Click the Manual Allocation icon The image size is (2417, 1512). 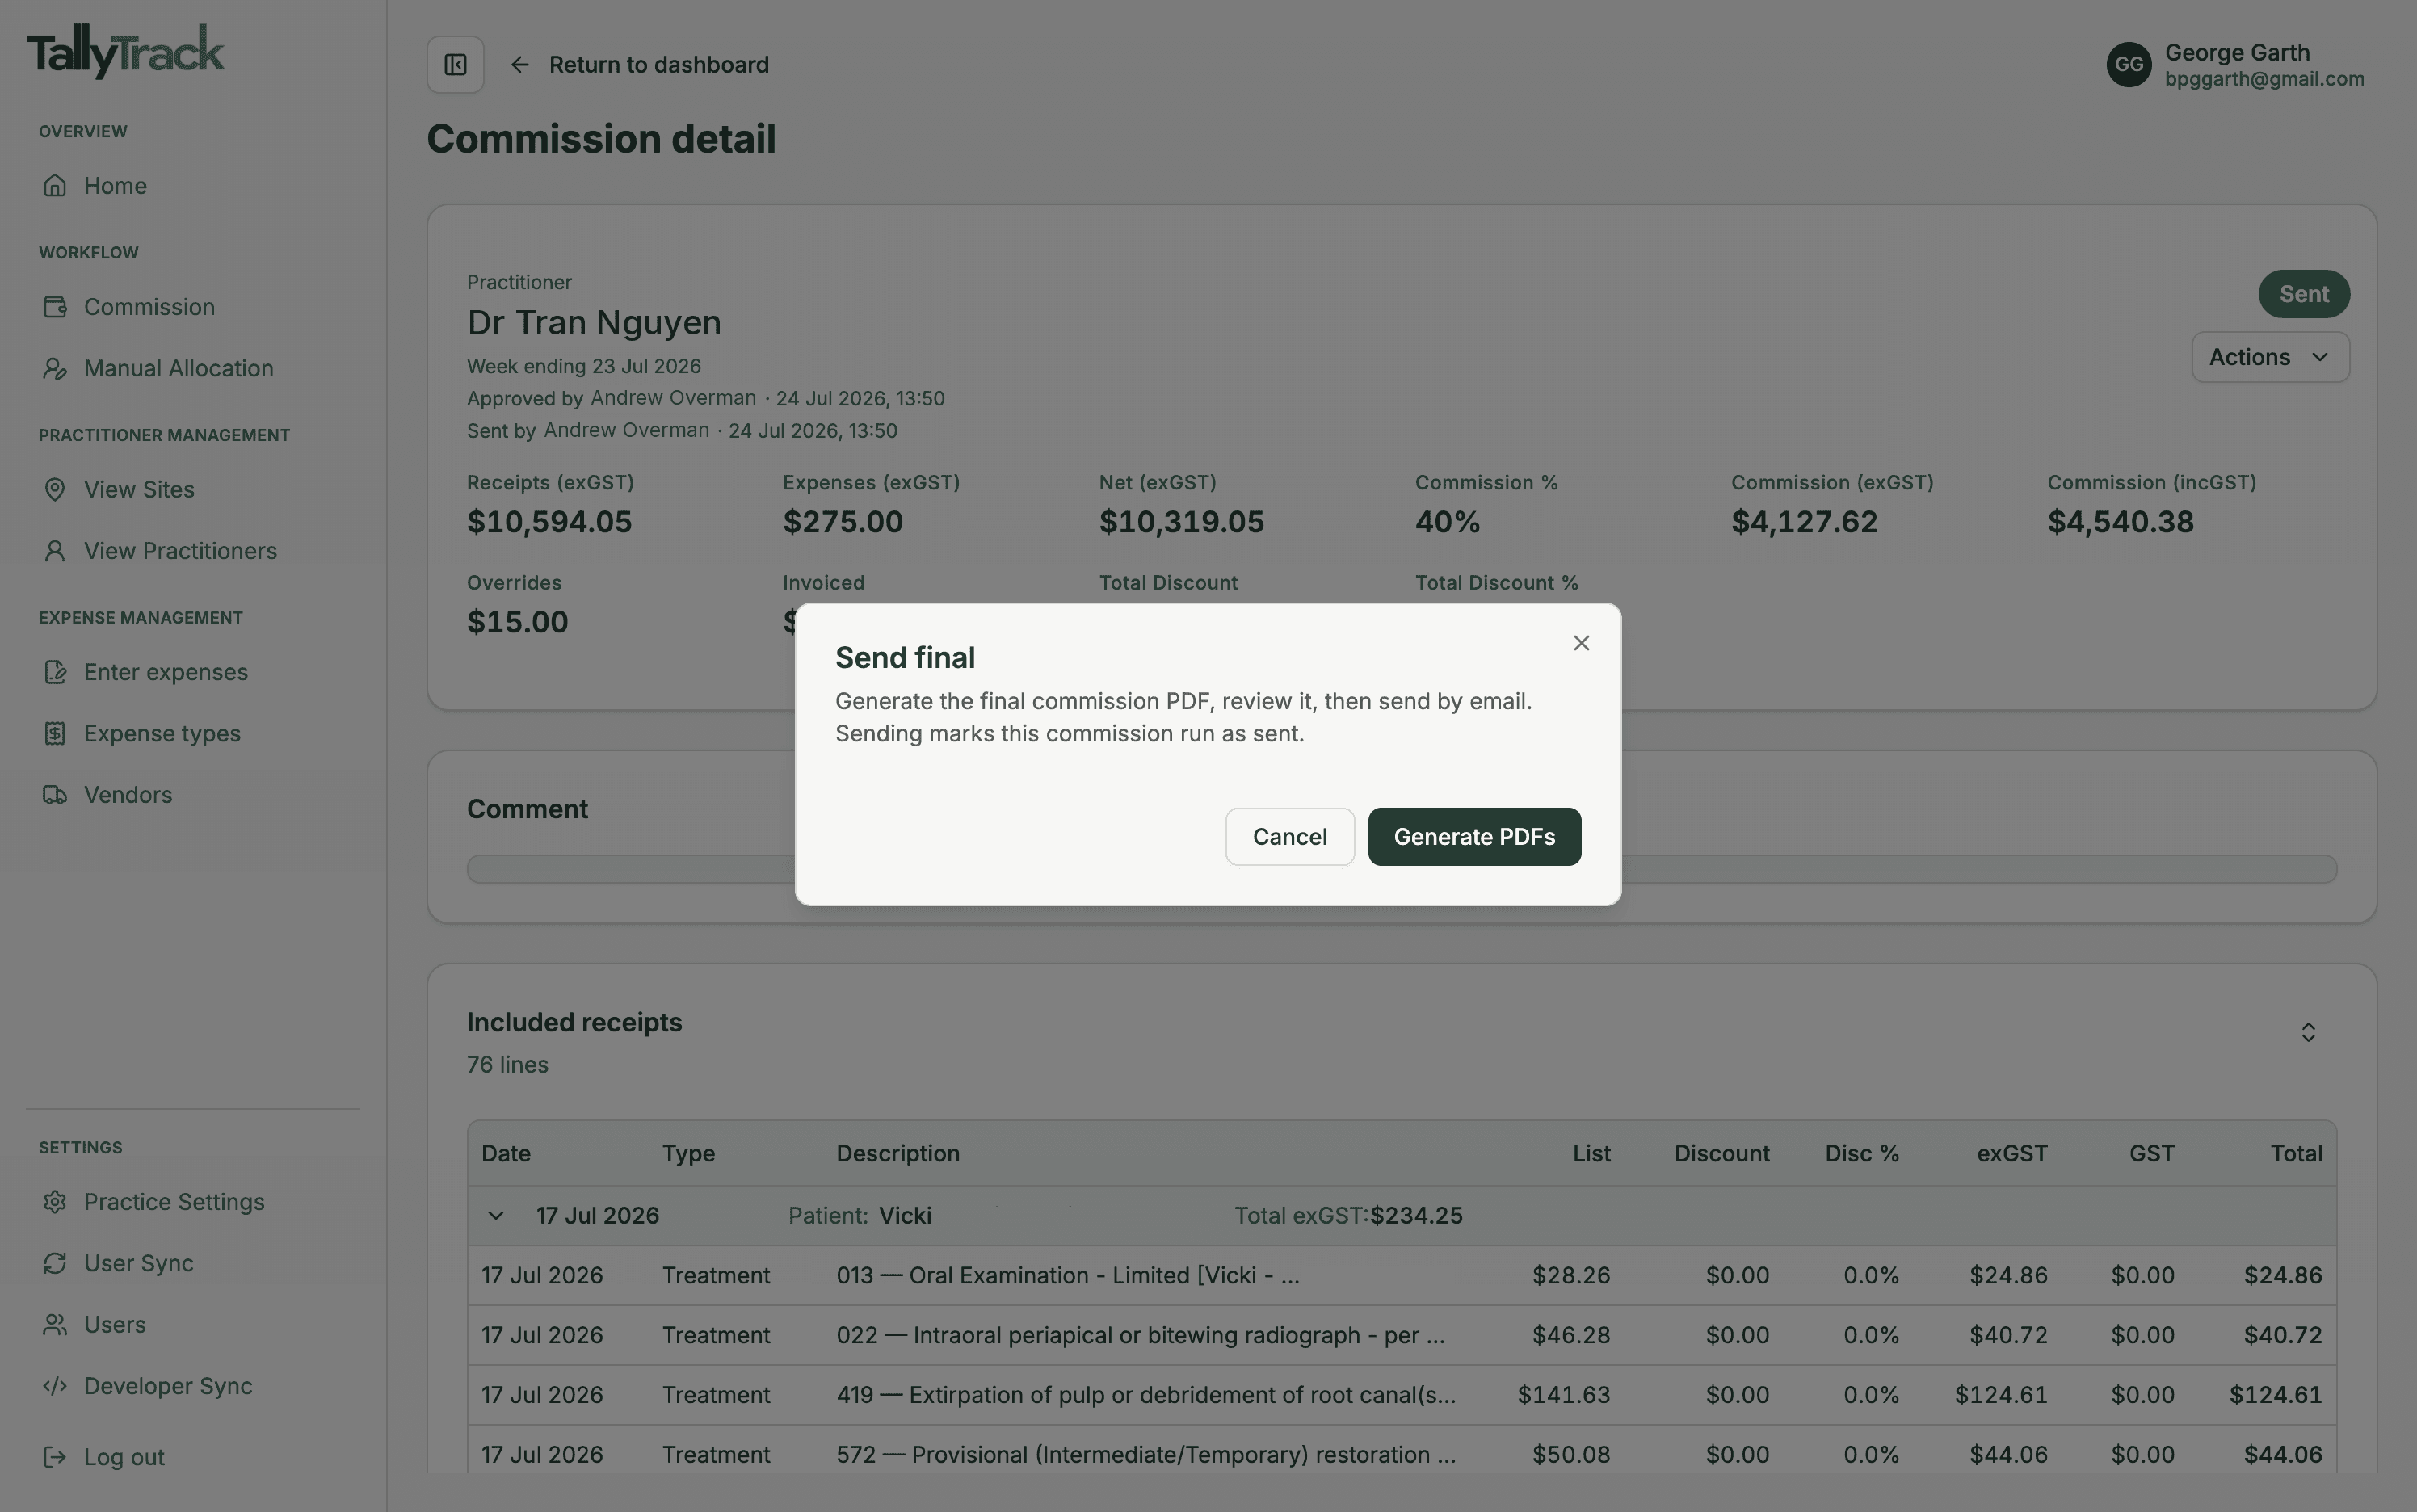point(55,368)
